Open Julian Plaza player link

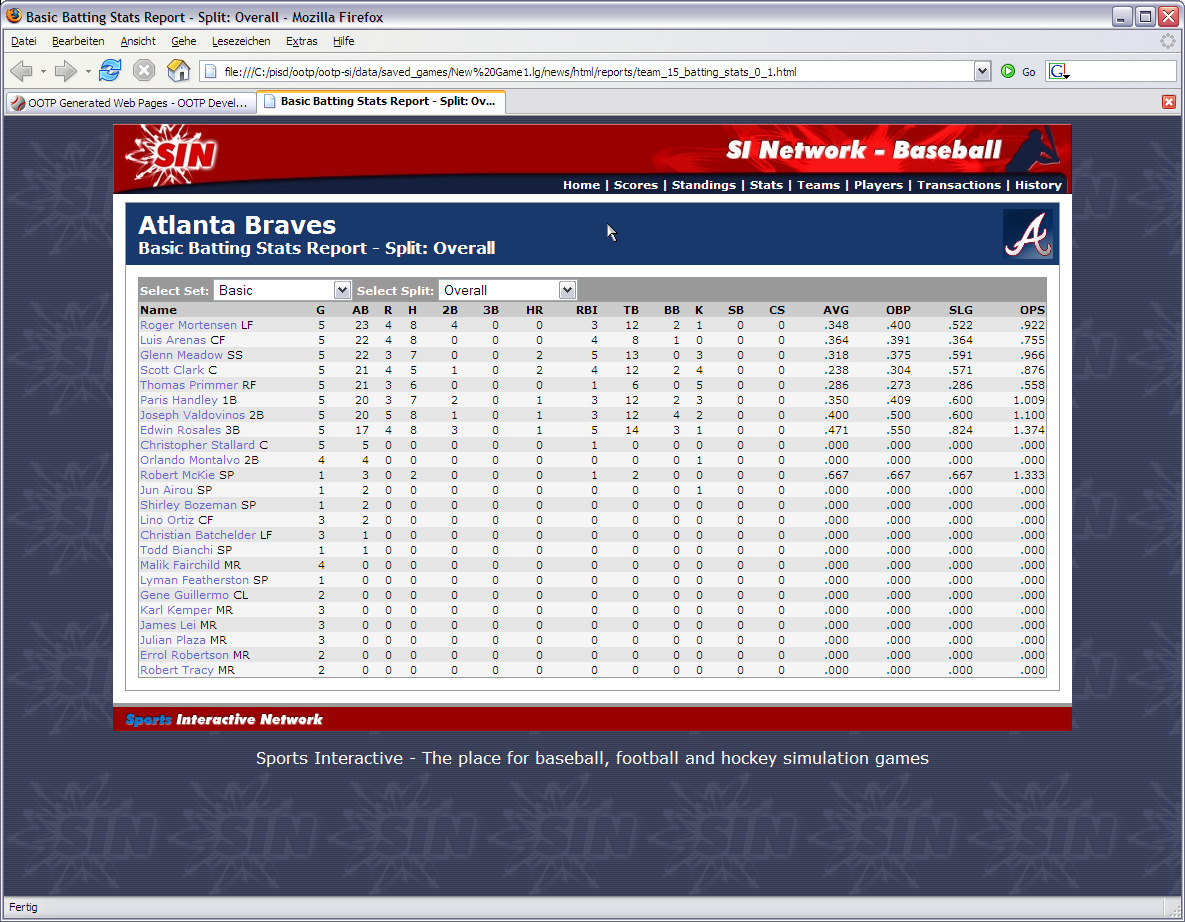click(172, 640)
